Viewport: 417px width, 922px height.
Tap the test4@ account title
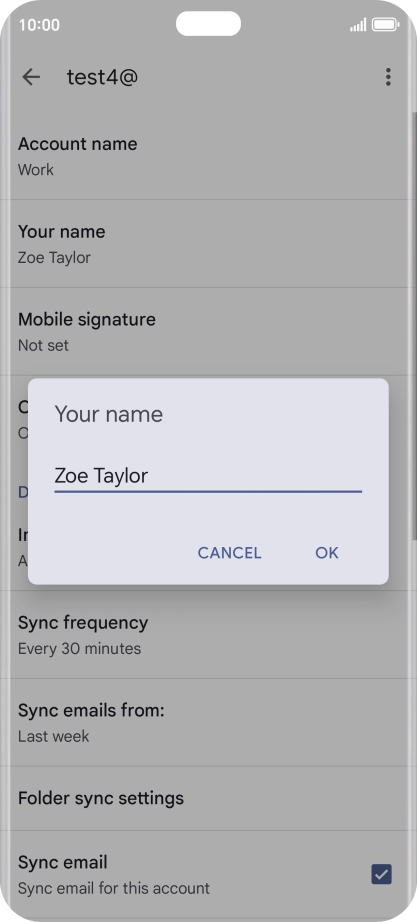click(x=102, y=77)
